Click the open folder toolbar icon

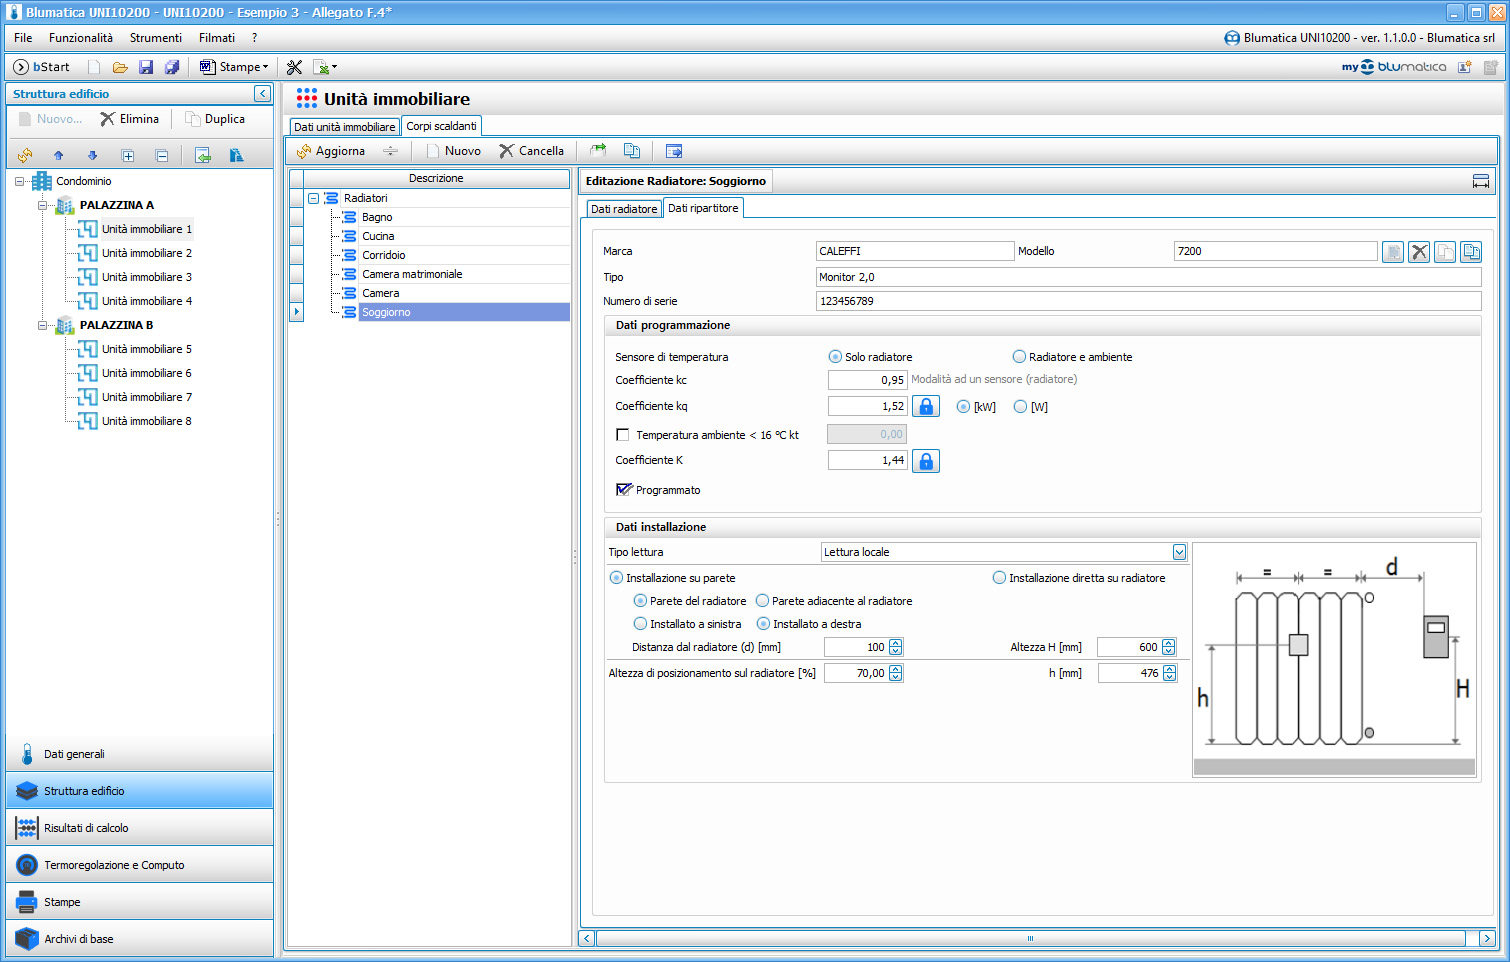[120, 67]
